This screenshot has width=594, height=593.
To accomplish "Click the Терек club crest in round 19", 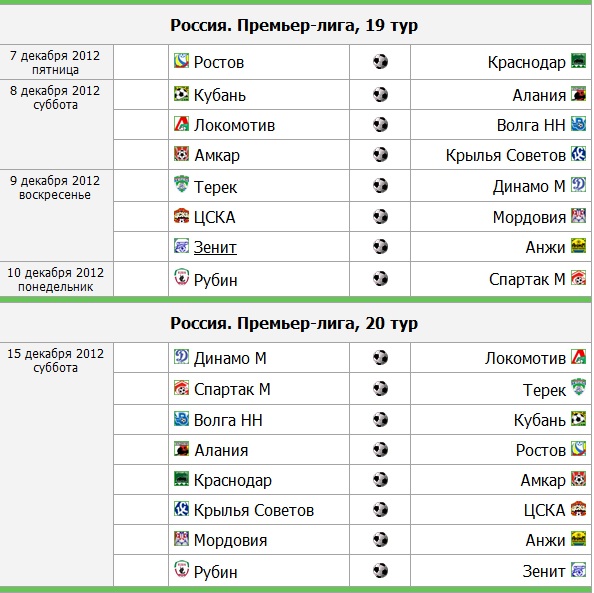I will tap(181, 184).
